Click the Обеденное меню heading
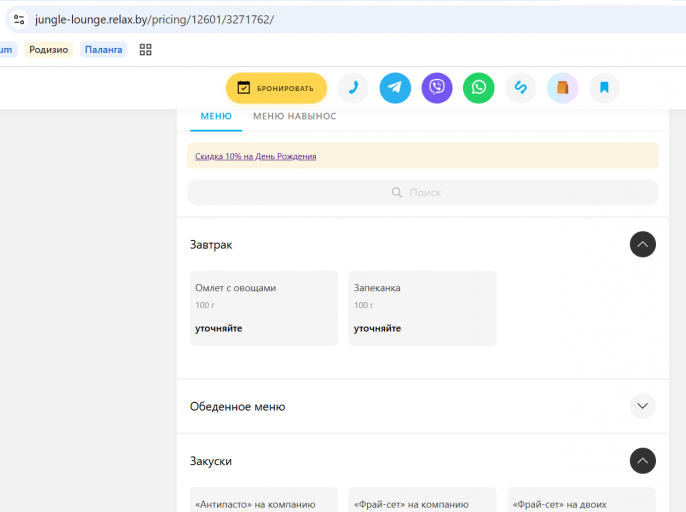 238,407
